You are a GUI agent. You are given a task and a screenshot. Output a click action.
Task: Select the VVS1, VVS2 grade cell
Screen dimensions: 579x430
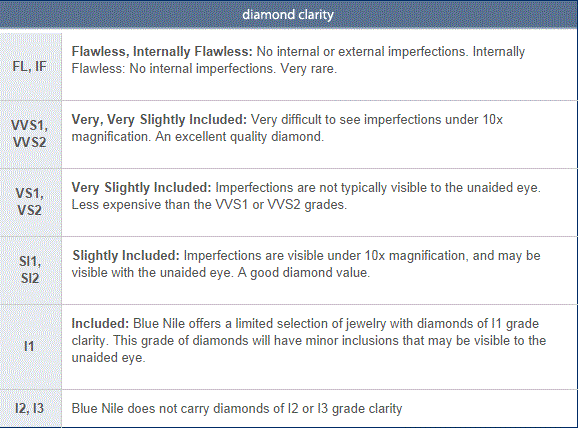tap(31, 134)
